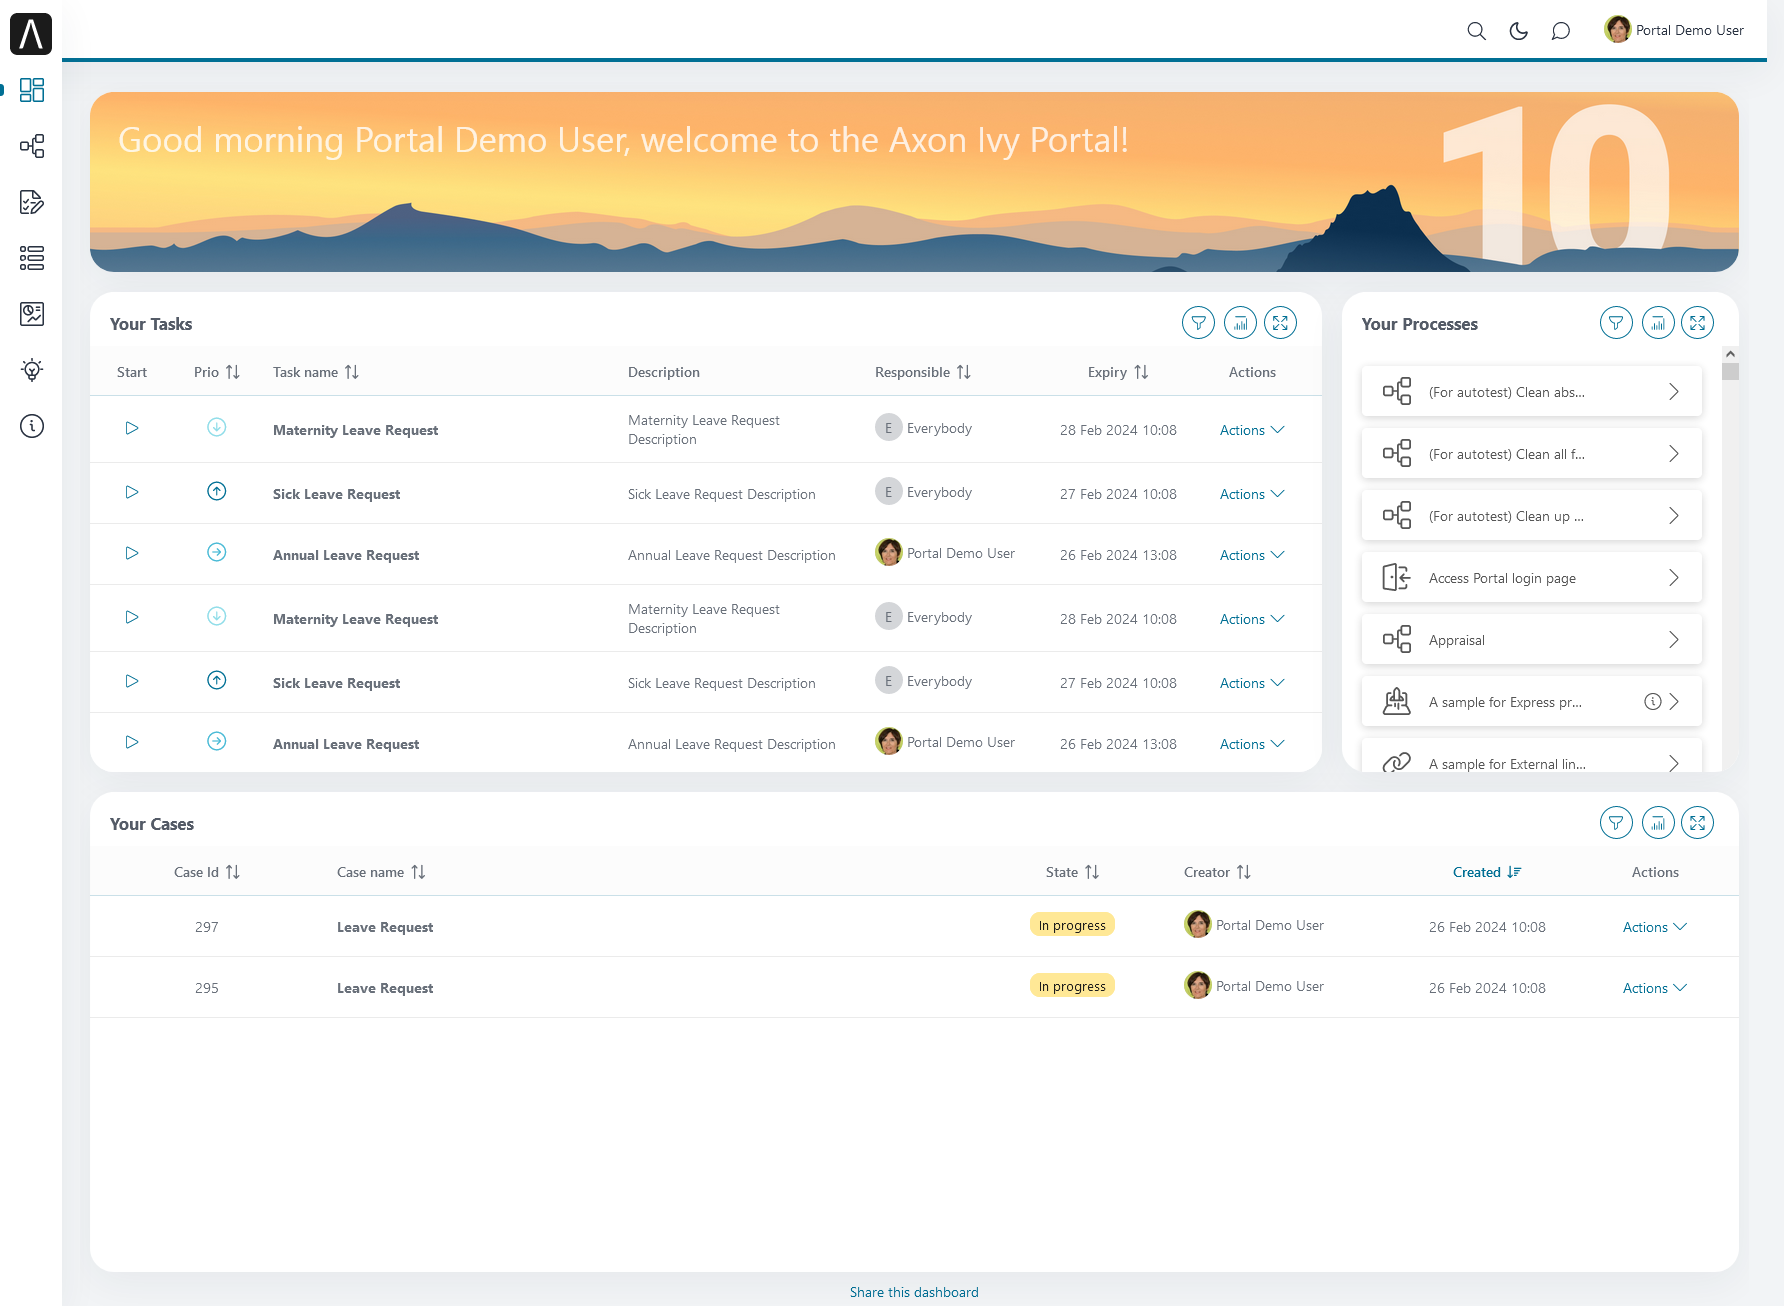The width and height of the screenshot is (1784, 1306).
Task: Start the first Maternity Leave Request task
Action: [132, 428]
